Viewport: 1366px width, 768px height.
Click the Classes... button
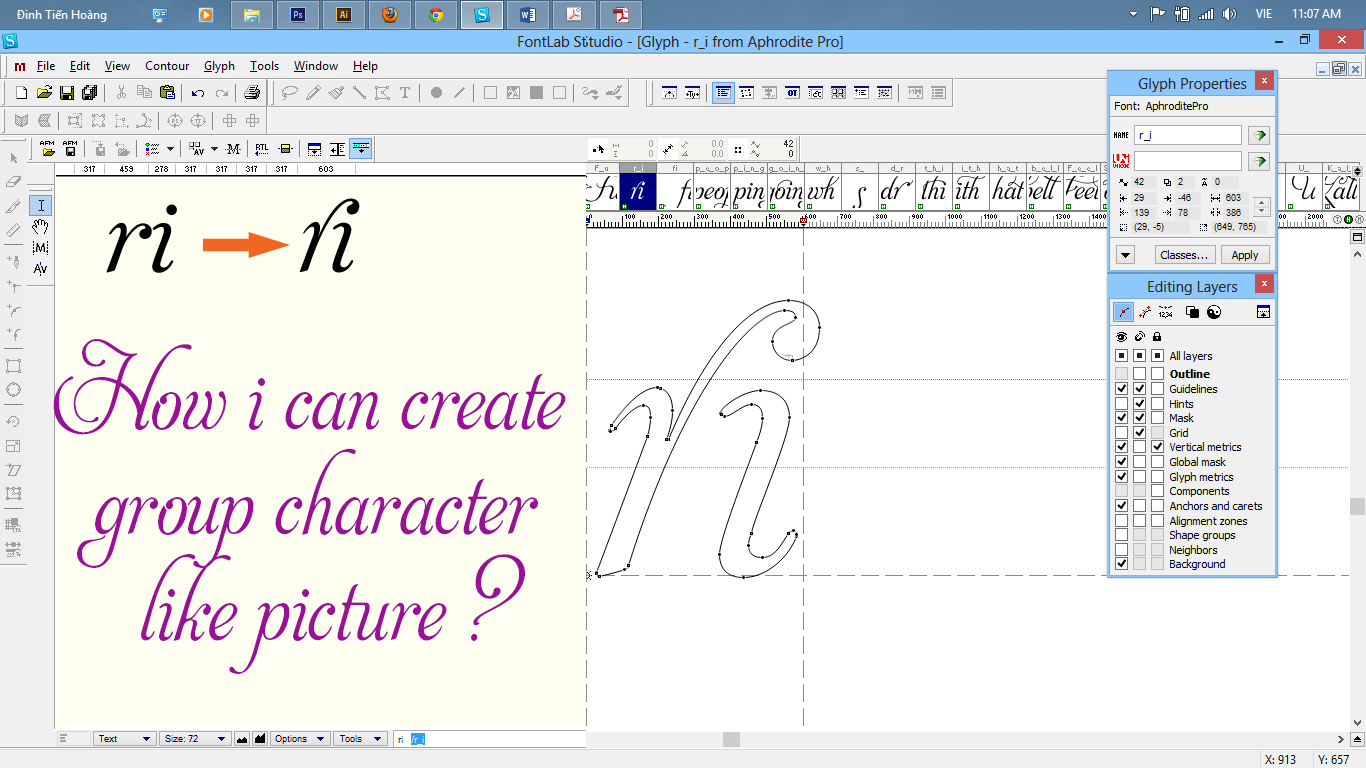click(x=1184, y=255)
